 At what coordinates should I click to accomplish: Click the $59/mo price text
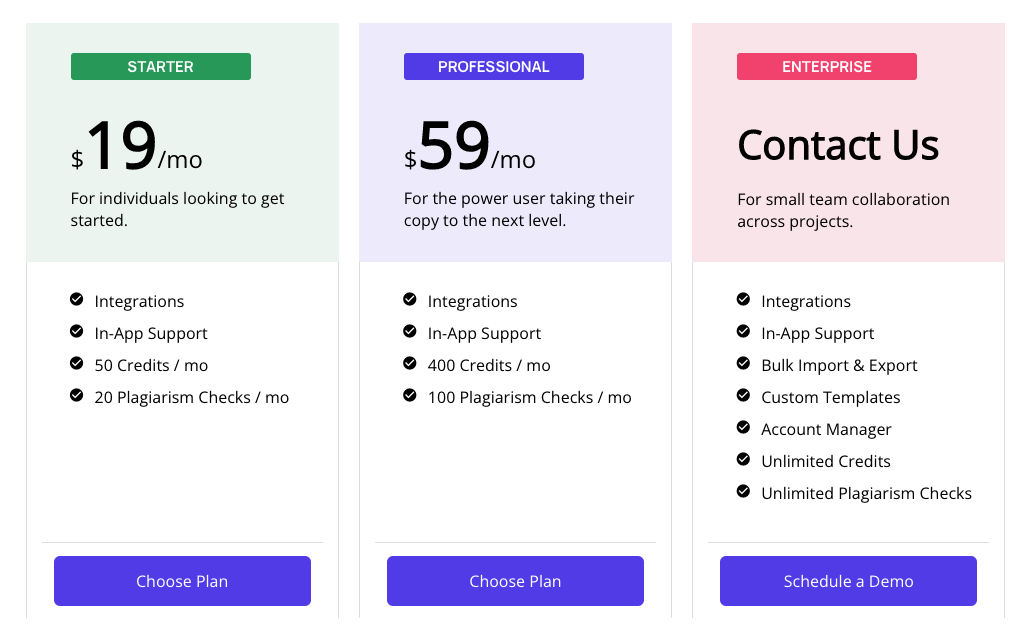pyautogui.click(x=470, y=148)
